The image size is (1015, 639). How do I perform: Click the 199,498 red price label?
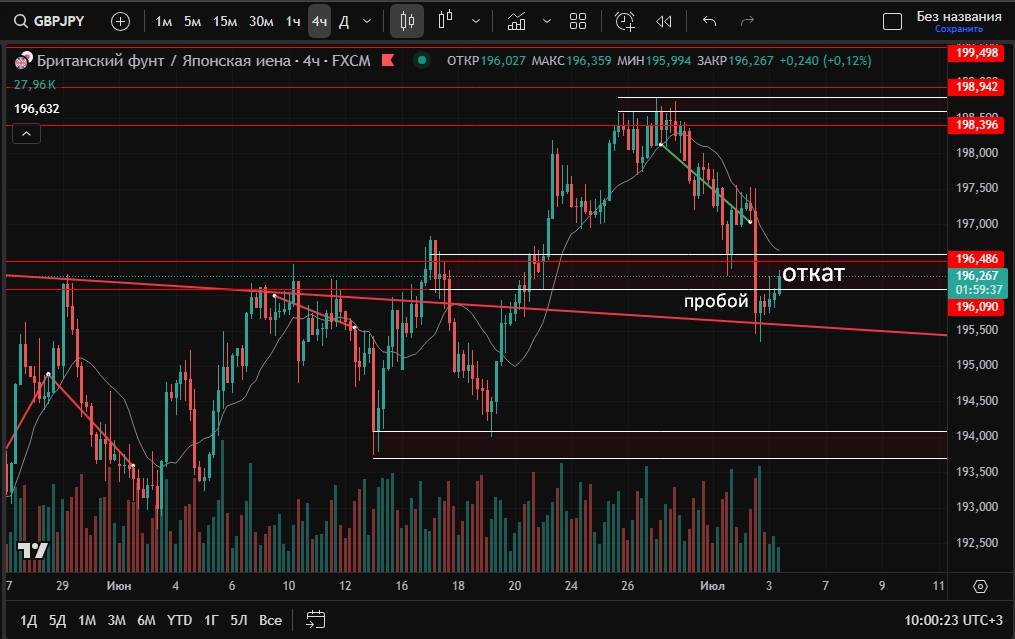[977, 52]
